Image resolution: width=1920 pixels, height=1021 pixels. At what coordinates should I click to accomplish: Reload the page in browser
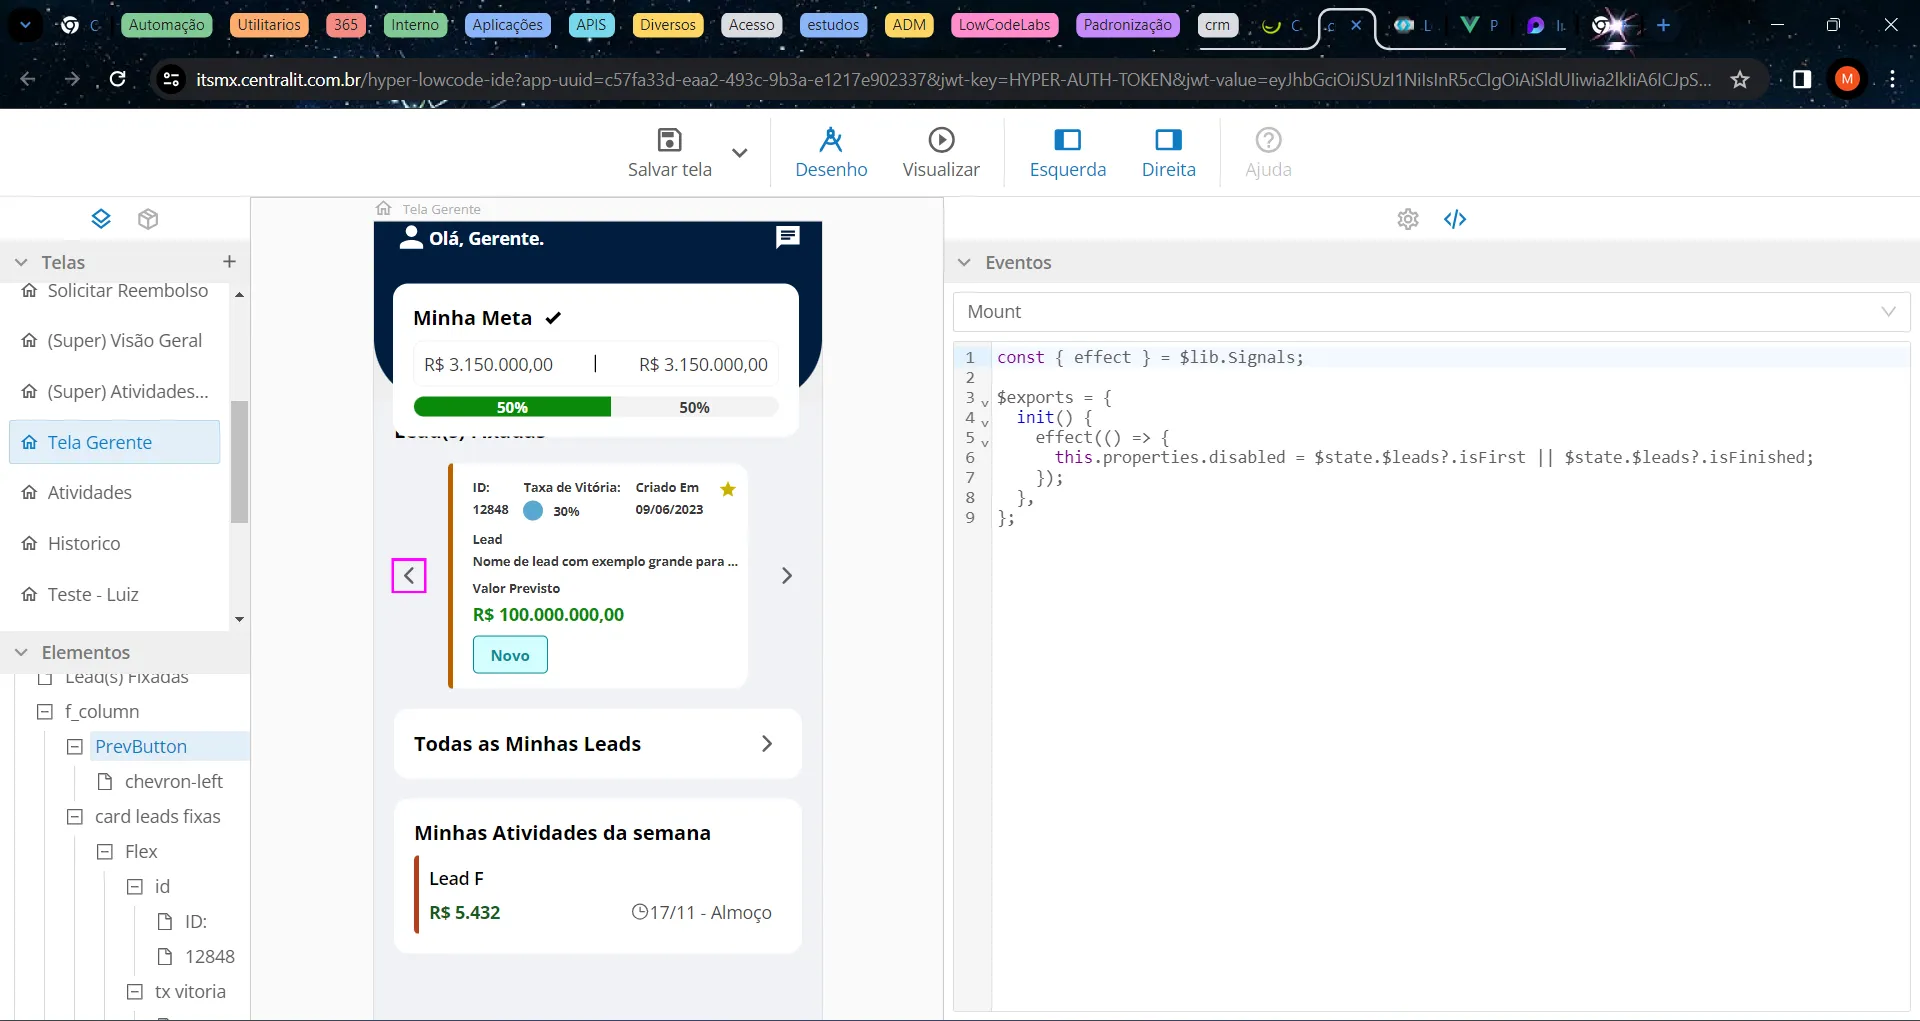click(x=117, y=79)
